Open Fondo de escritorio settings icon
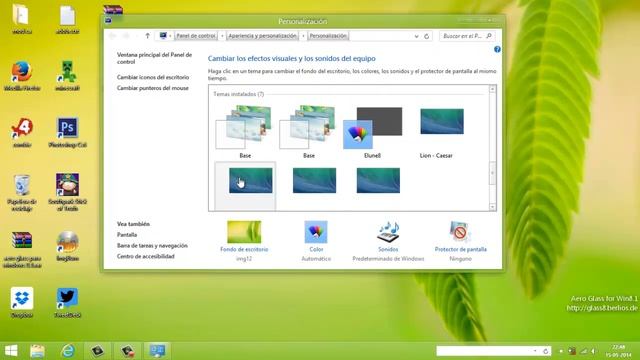The height and width of the screenshot is (360, 640). pyautogui.click(x=244, y=232)
